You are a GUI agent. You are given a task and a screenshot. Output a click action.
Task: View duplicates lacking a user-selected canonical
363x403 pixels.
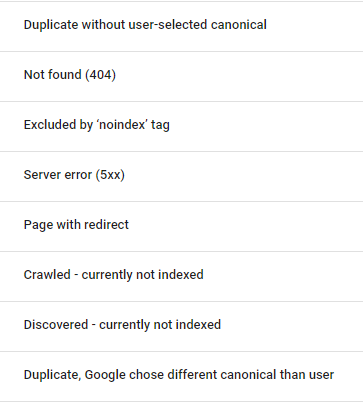pyautogui.click(x=181, y=26)
